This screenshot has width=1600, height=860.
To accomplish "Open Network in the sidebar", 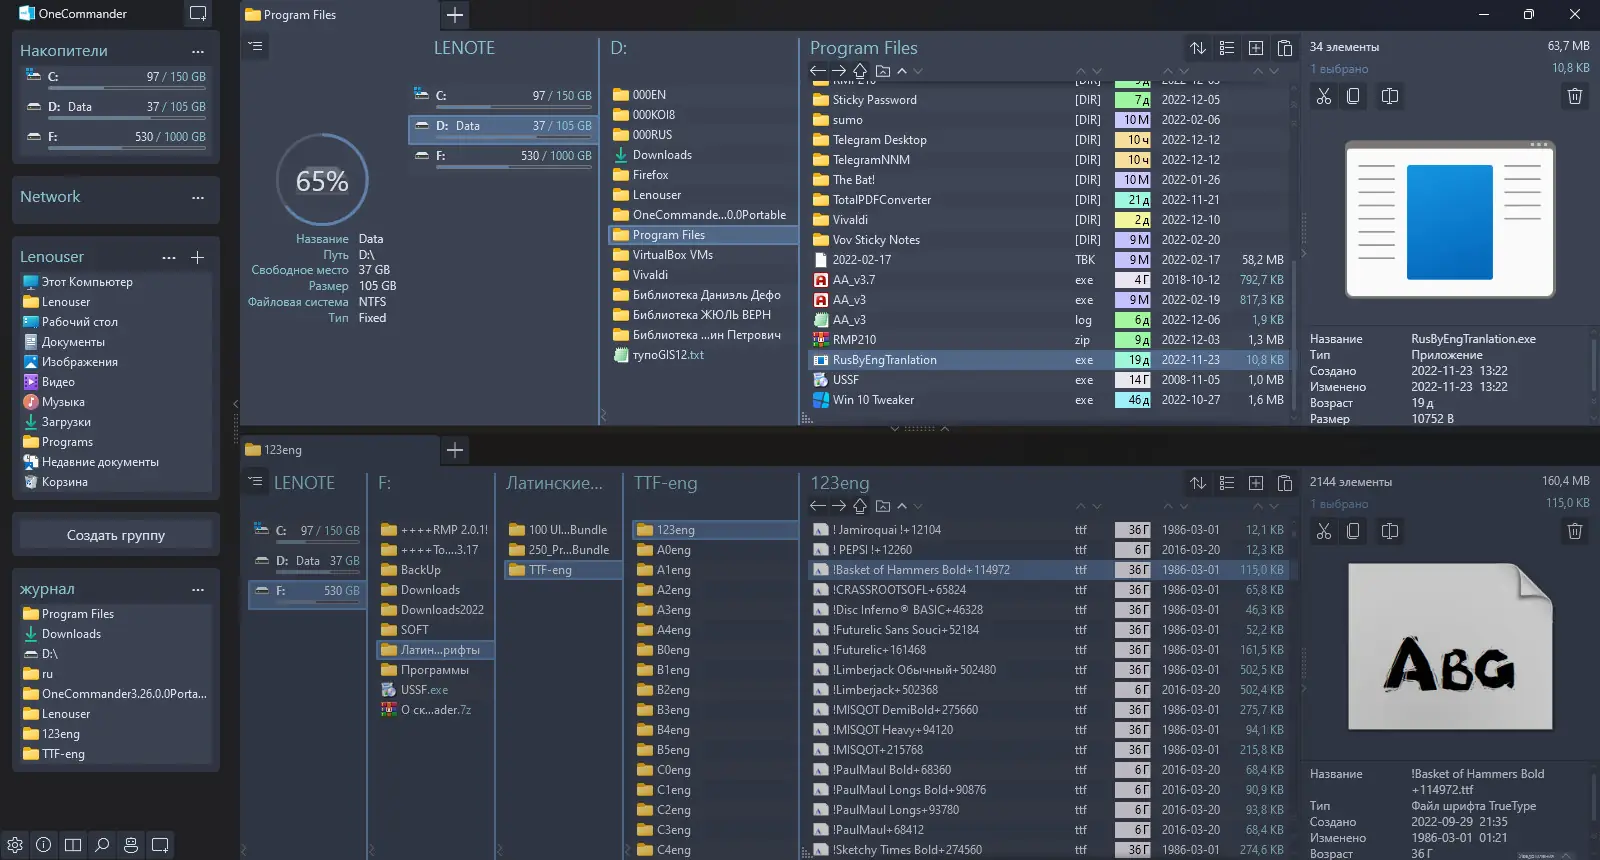I will tap(50, 197).
